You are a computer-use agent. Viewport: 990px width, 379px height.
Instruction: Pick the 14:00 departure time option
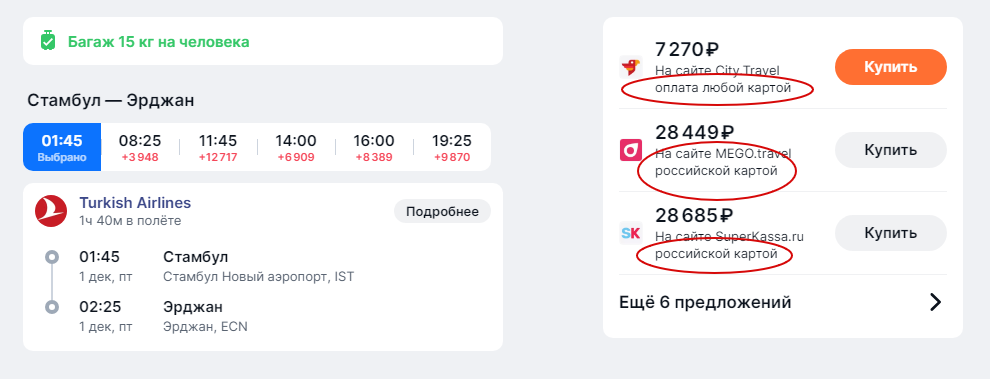pos(295,147)
